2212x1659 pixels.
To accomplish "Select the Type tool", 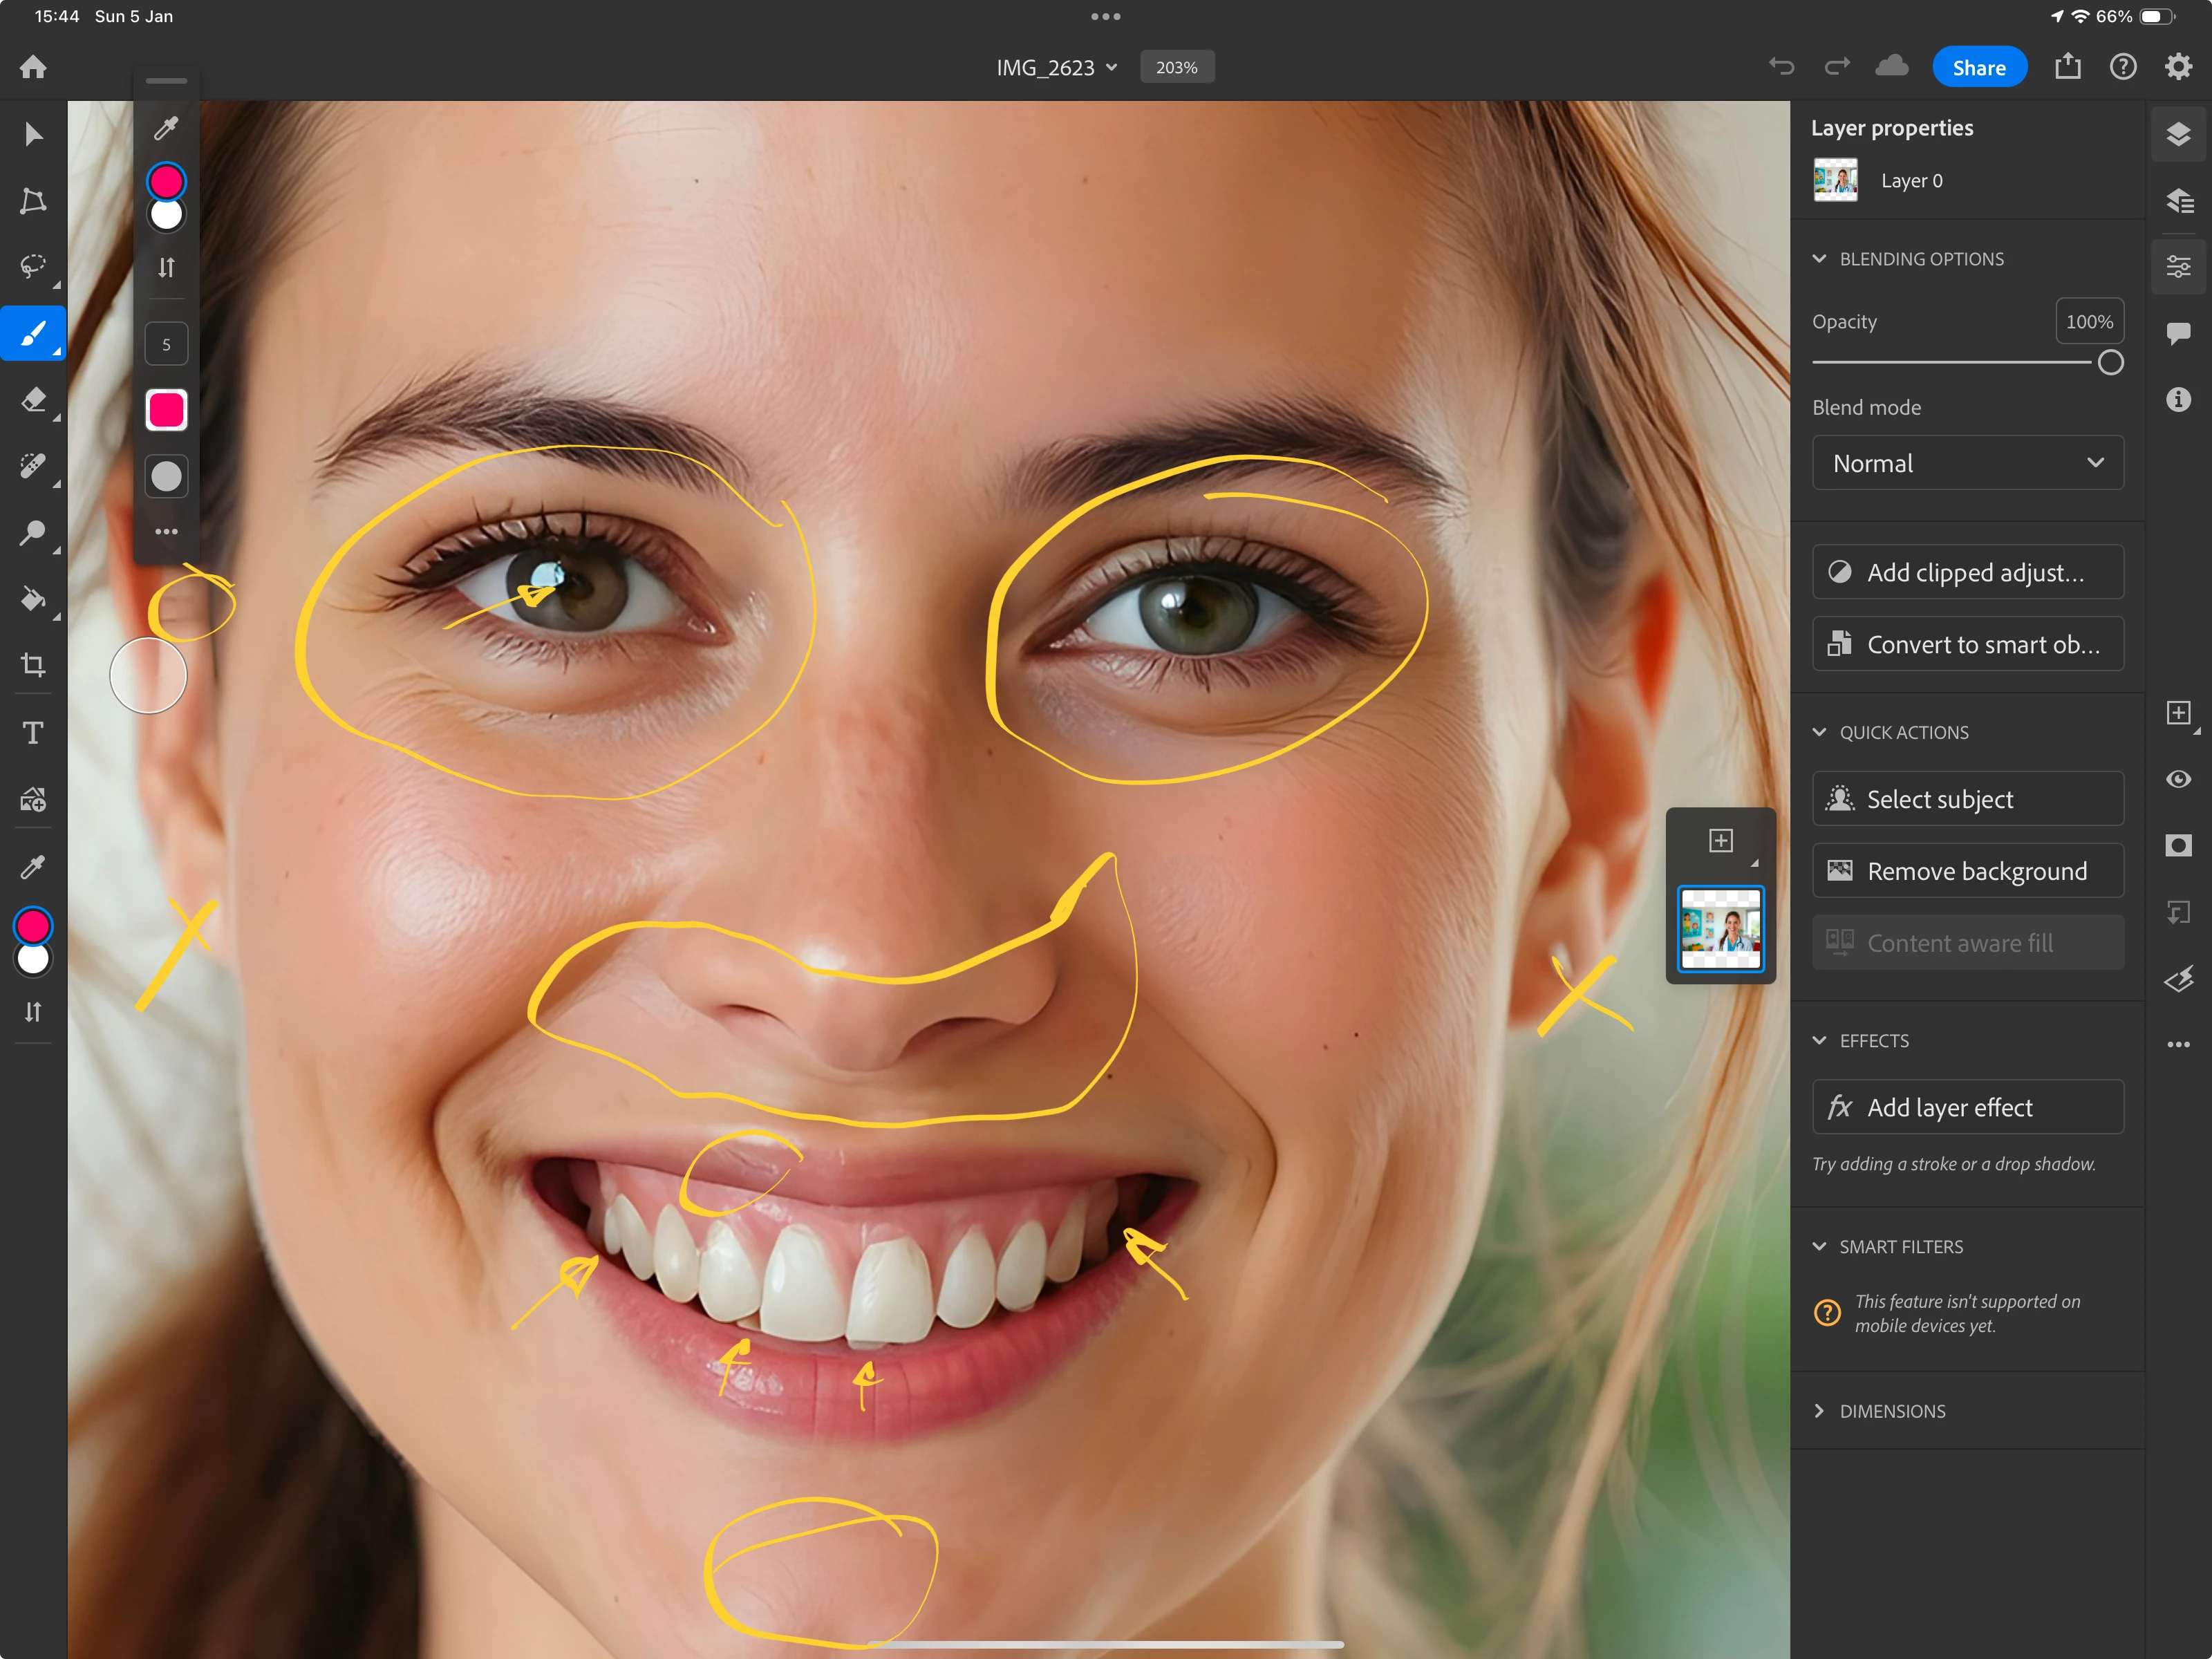I will (x=33, y=733).
